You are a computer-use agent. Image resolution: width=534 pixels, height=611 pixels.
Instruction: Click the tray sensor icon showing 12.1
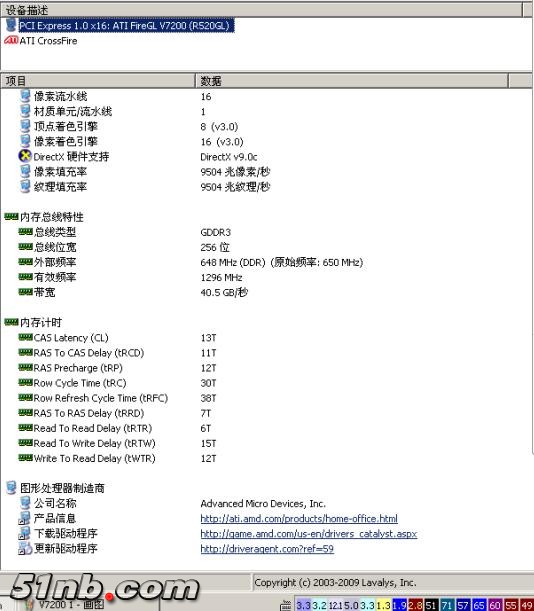tap(336, 605)
